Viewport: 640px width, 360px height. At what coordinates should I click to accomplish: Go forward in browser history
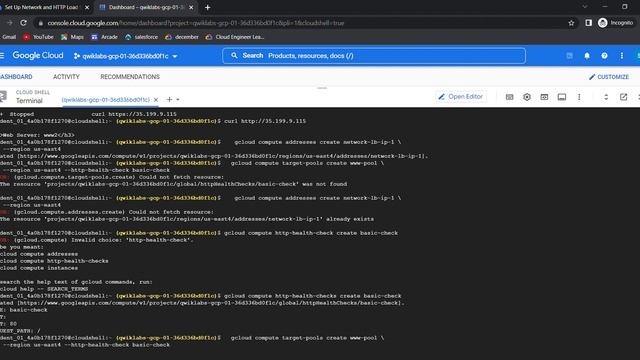[x=9, y=23]
